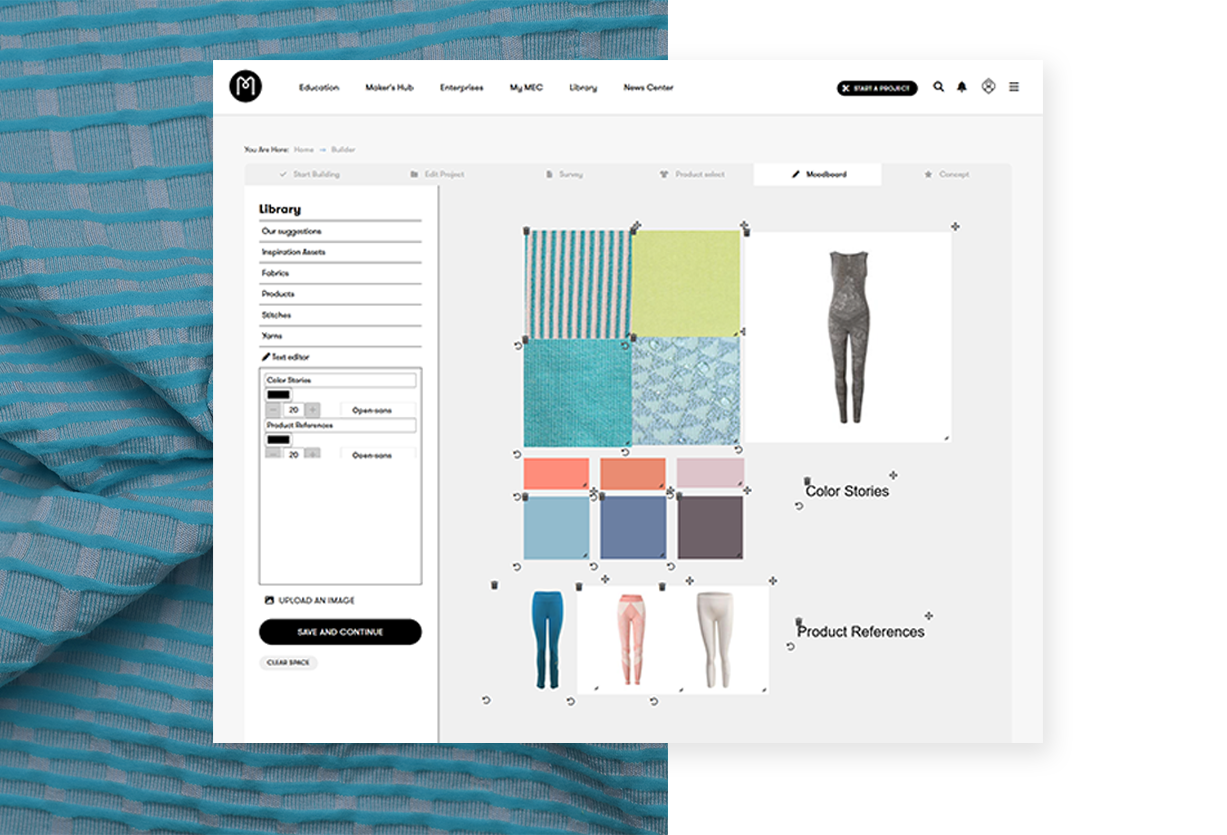Expand the Yarns library section

[x=272, y=336]
